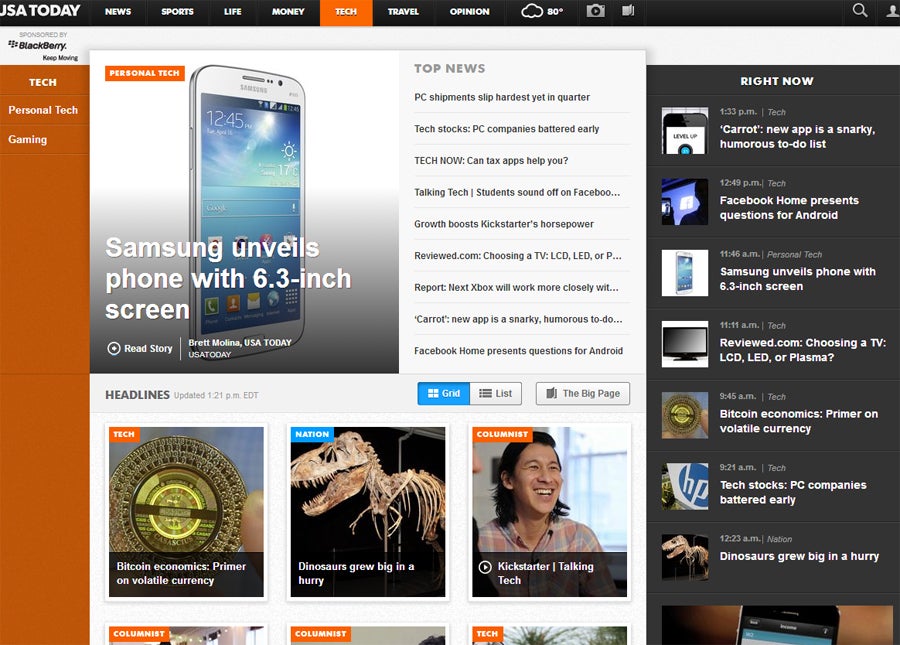Go to the Sports section

[177, 11]
